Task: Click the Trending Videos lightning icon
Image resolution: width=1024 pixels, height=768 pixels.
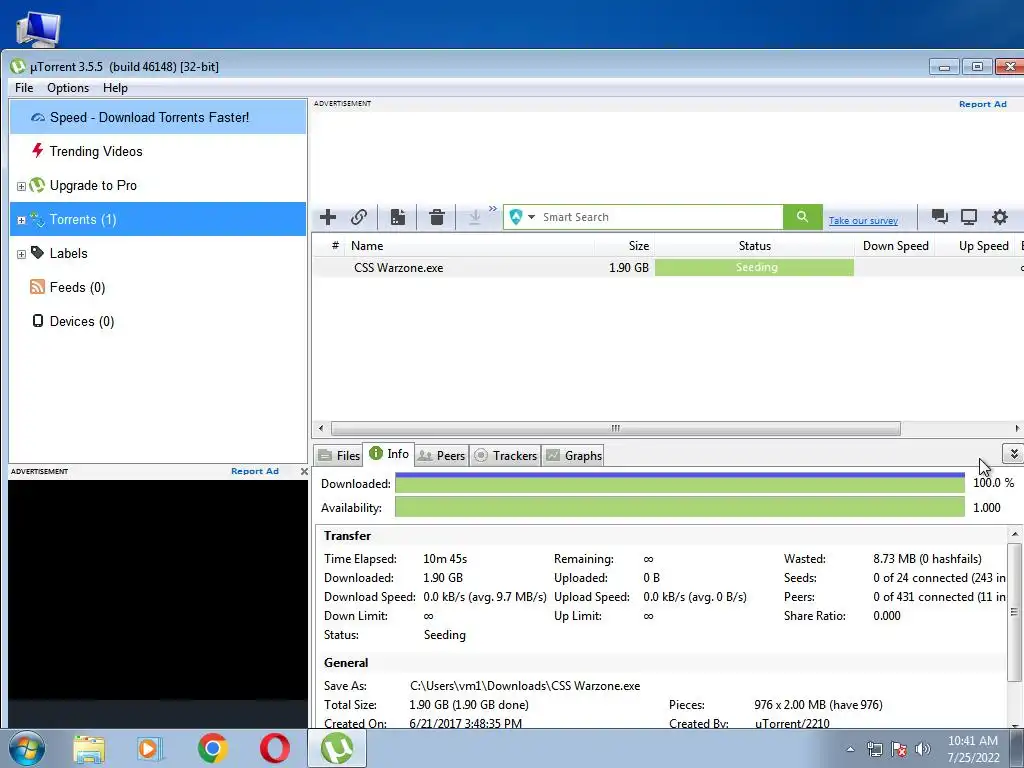Action: pos(37,151)
